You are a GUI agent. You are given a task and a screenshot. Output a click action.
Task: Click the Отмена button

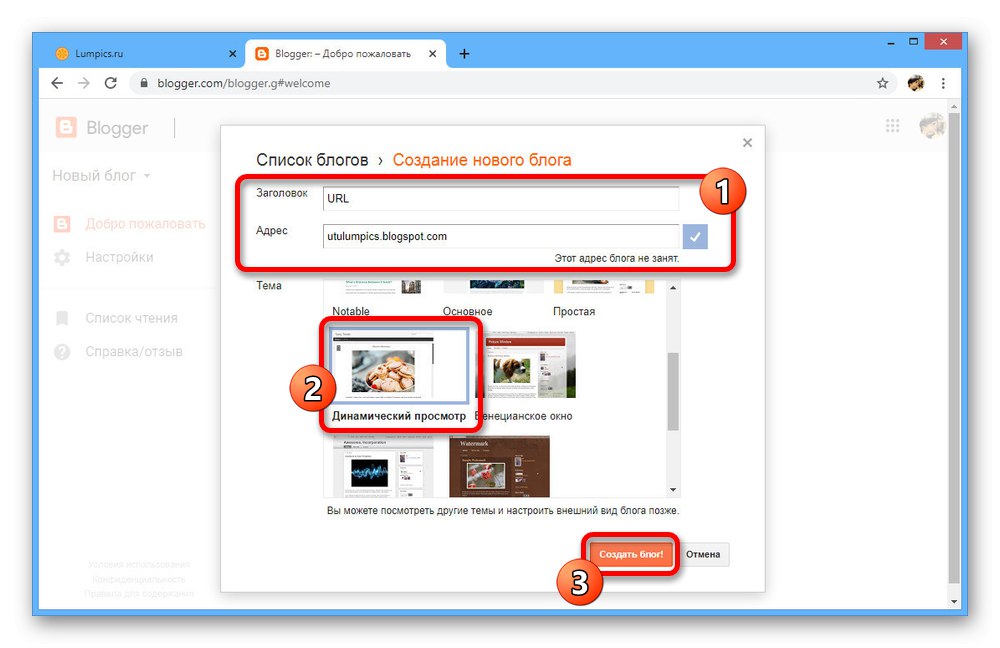(703, 554)
